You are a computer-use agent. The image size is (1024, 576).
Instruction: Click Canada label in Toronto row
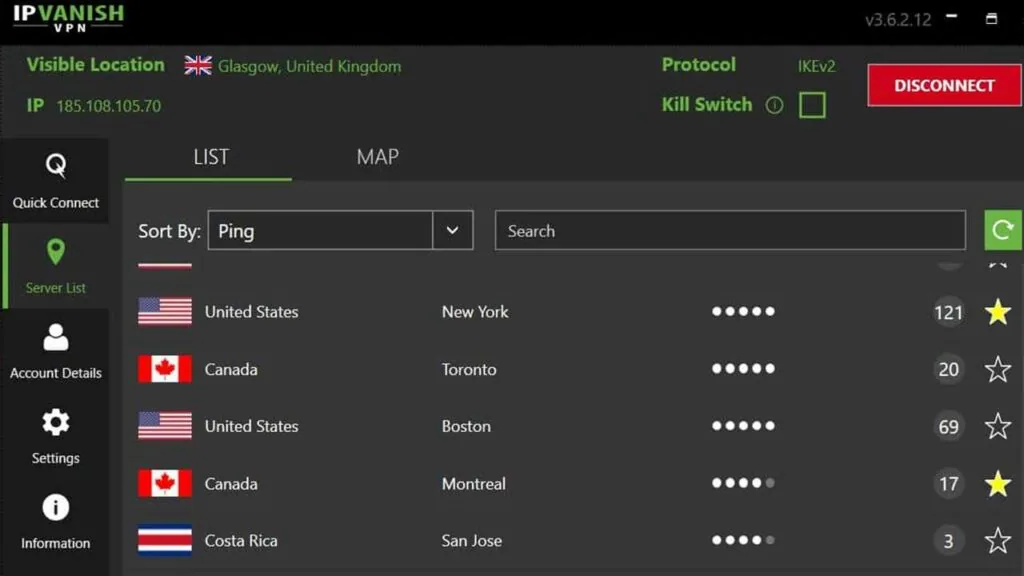pos(231,369)
